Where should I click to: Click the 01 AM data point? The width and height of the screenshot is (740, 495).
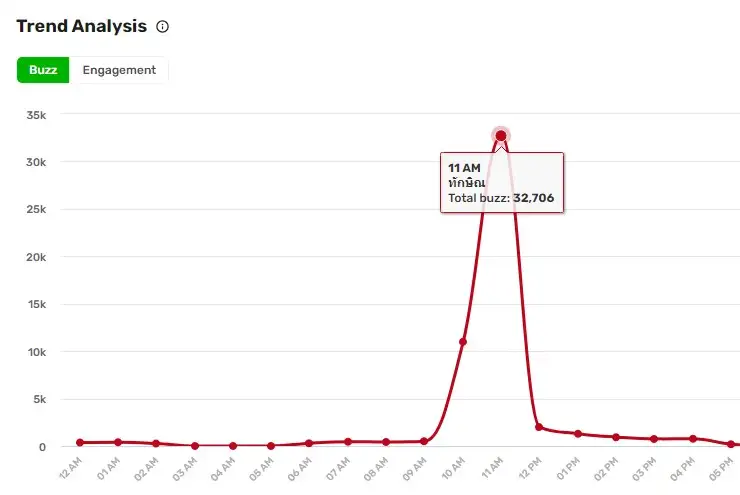click(118, 442)
